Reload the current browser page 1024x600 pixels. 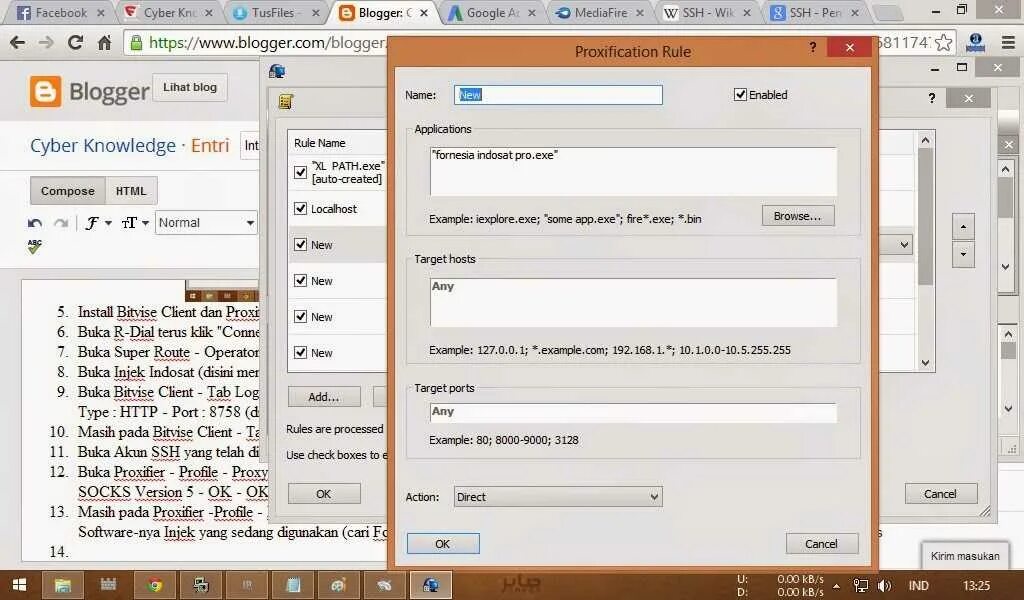point(75,43)
